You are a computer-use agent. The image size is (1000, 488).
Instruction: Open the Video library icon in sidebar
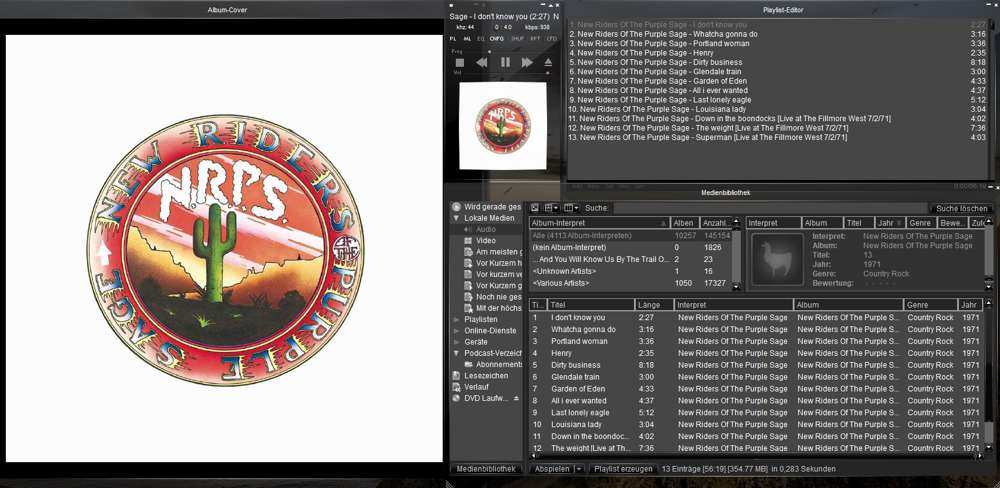(468, 241)
